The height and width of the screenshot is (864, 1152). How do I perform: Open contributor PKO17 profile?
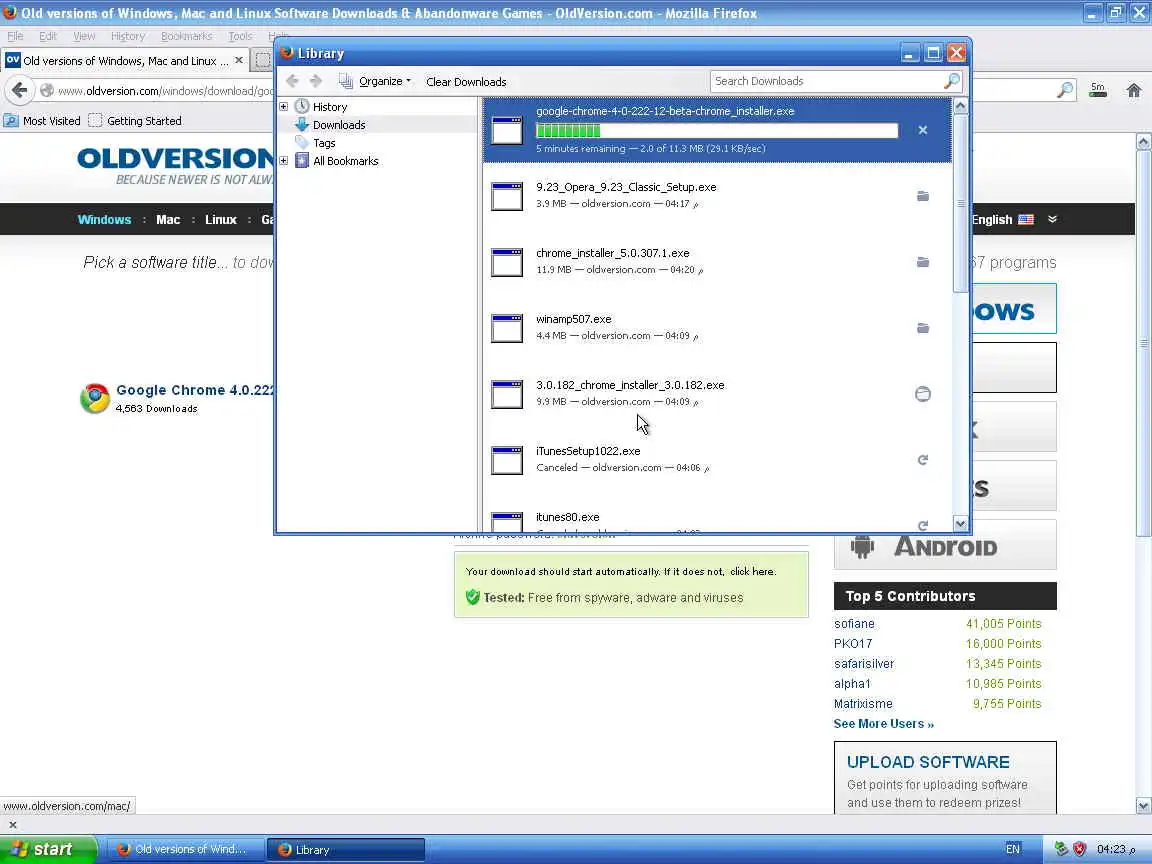pos(852,644)
